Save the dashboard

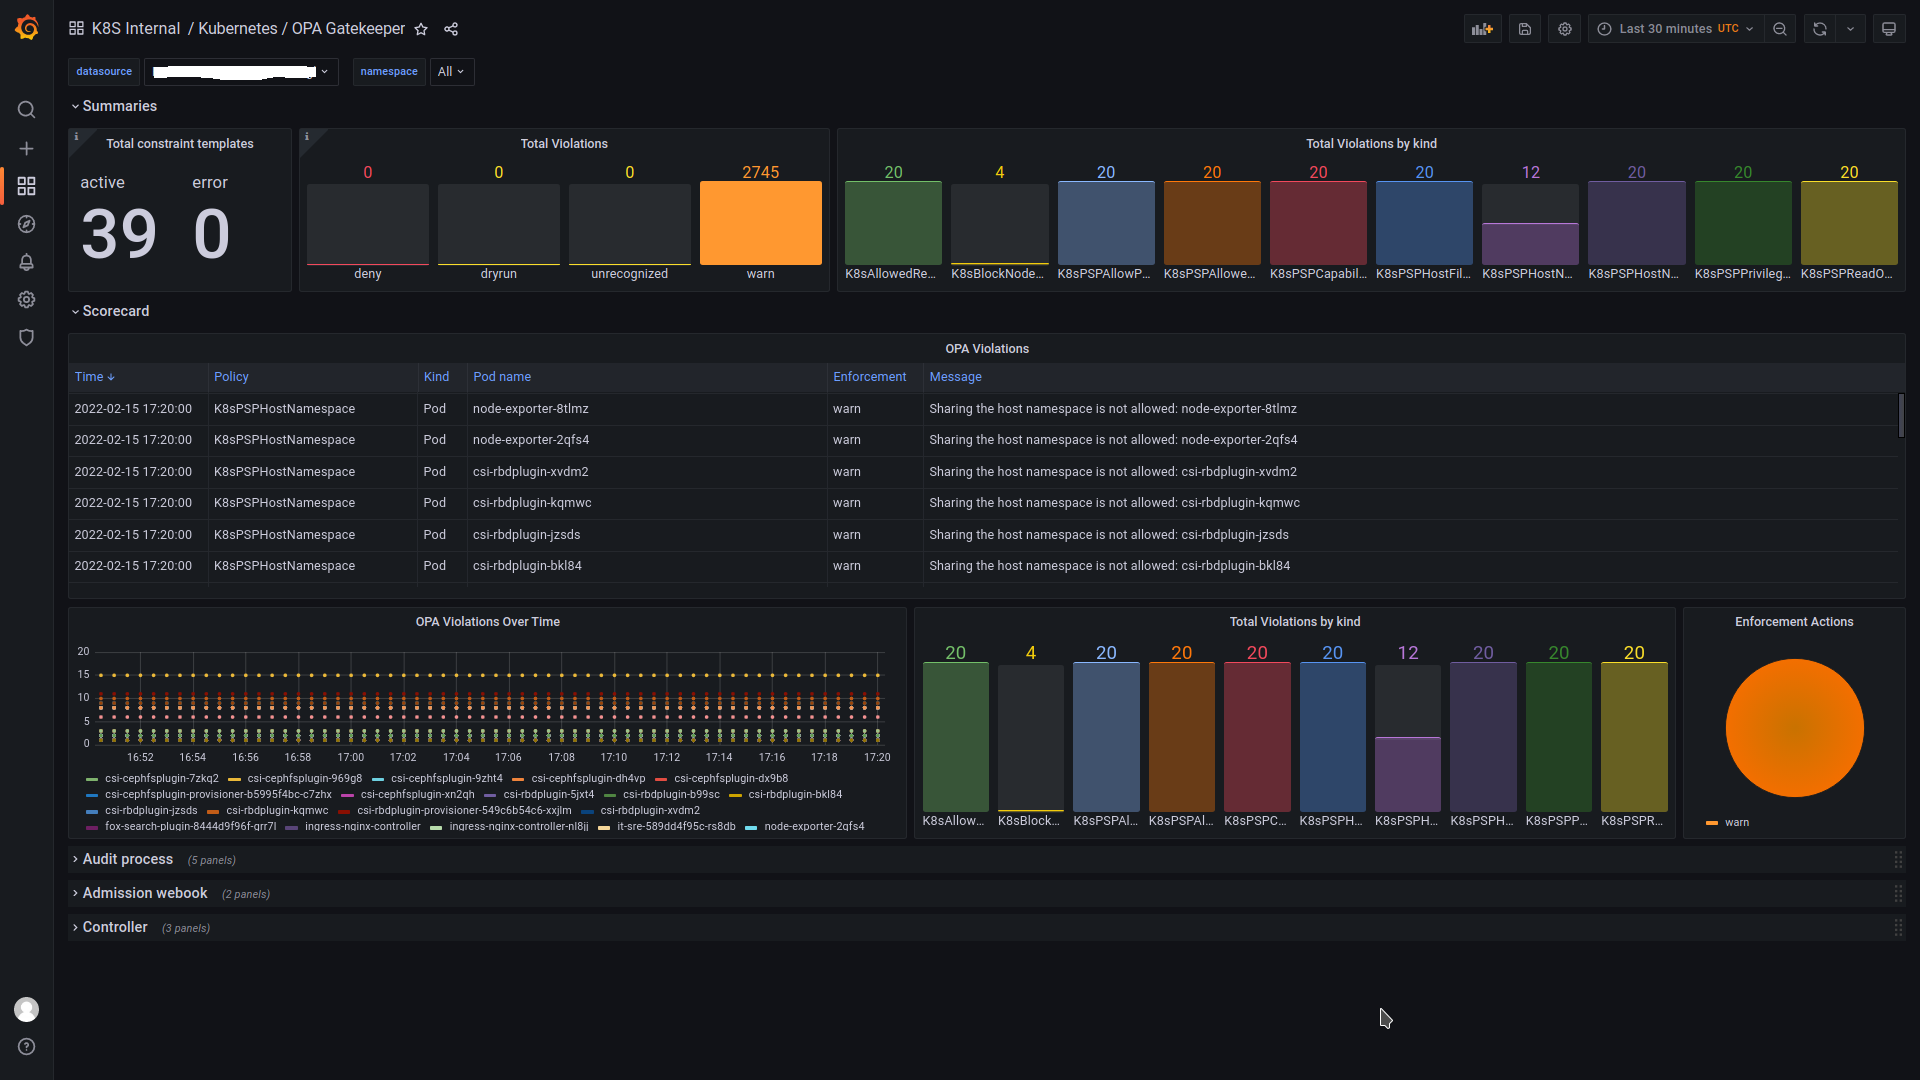click(x=1523, y=29)
